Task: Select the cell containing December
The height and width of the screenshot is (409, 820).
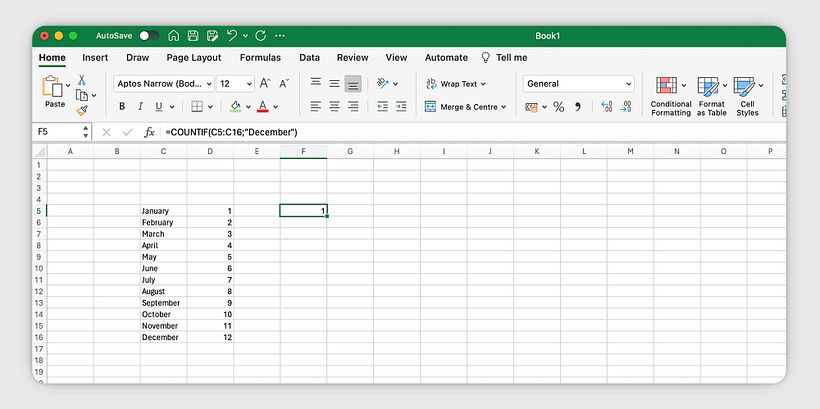Action: point(163,337)
